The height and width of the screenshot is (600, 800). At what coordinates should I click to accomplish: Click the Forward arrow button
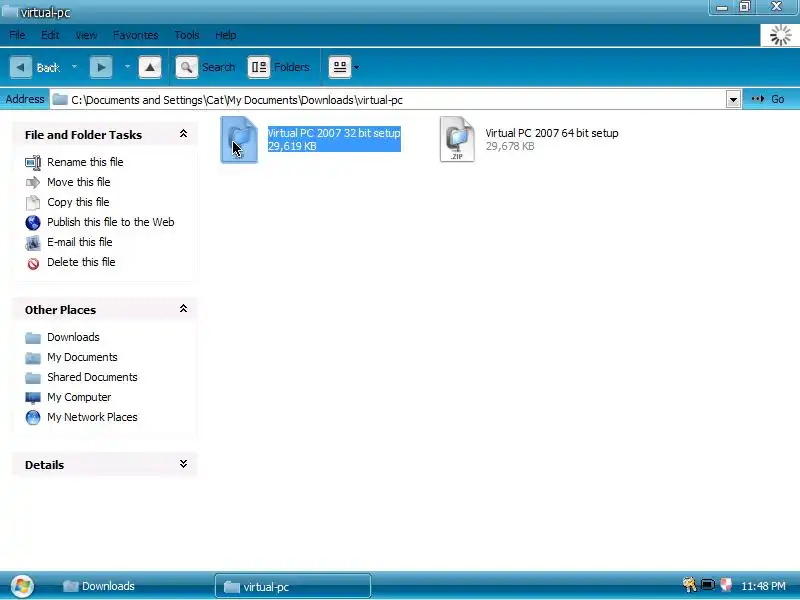point(101,67)
